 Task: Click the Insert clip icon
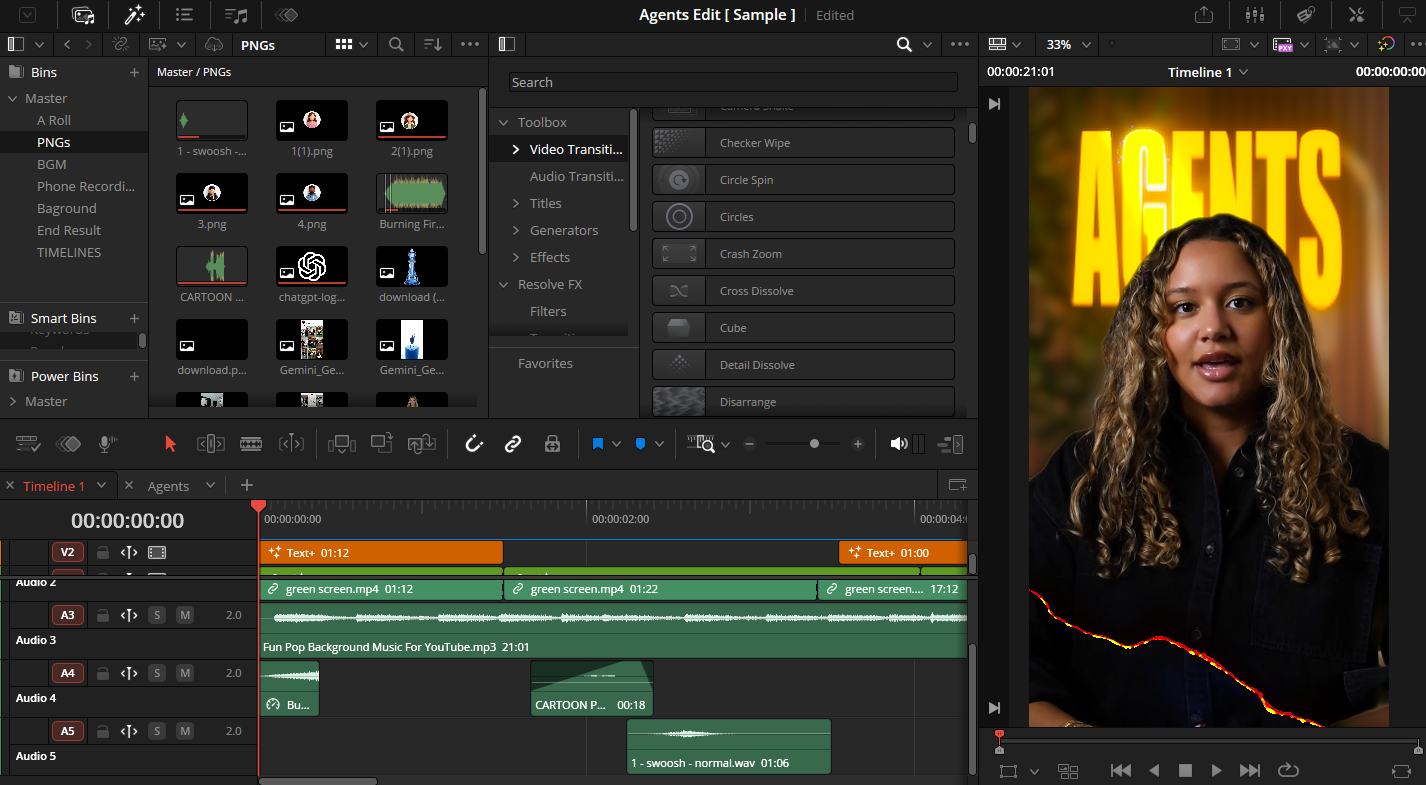341,444
